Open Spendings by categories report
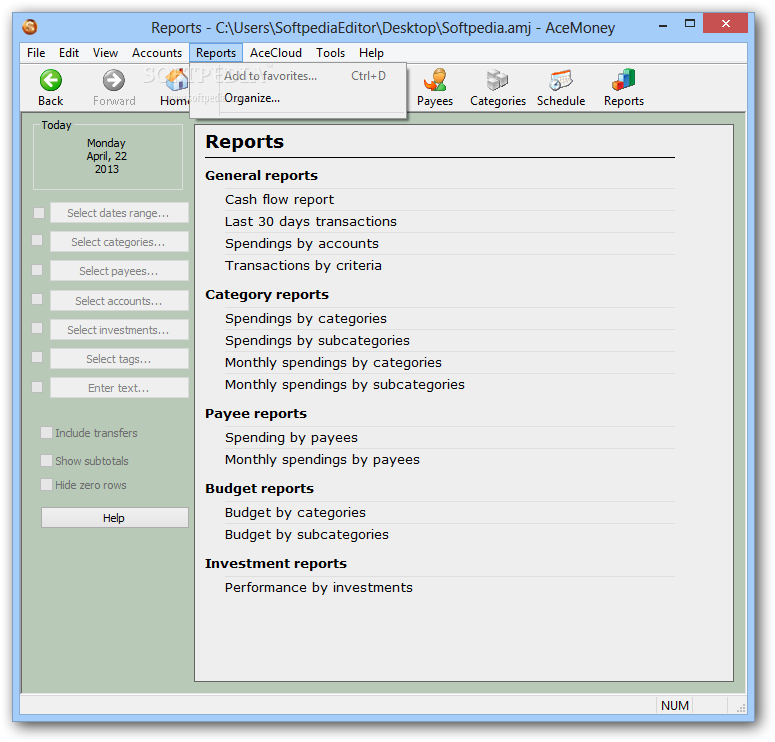The image size is (775, 742). click(x=305, y=318)
